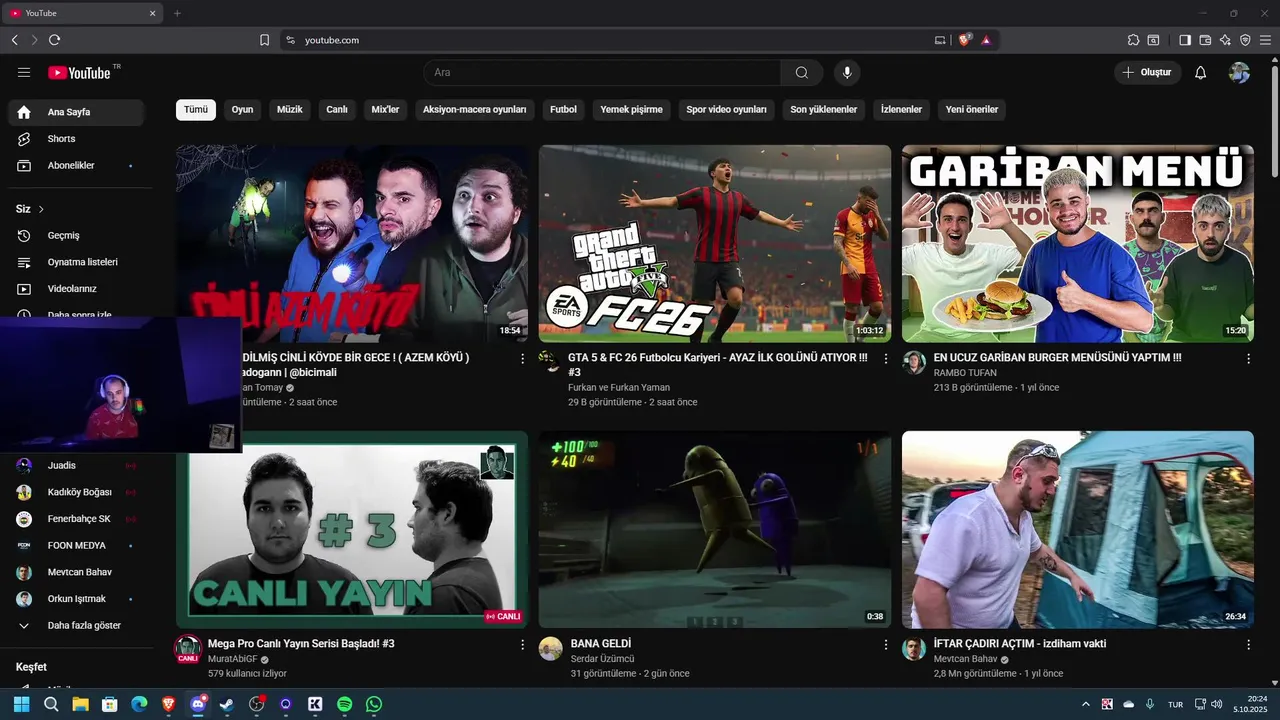Open the Fenerbahçe SK subscription channel

(76, 519)
